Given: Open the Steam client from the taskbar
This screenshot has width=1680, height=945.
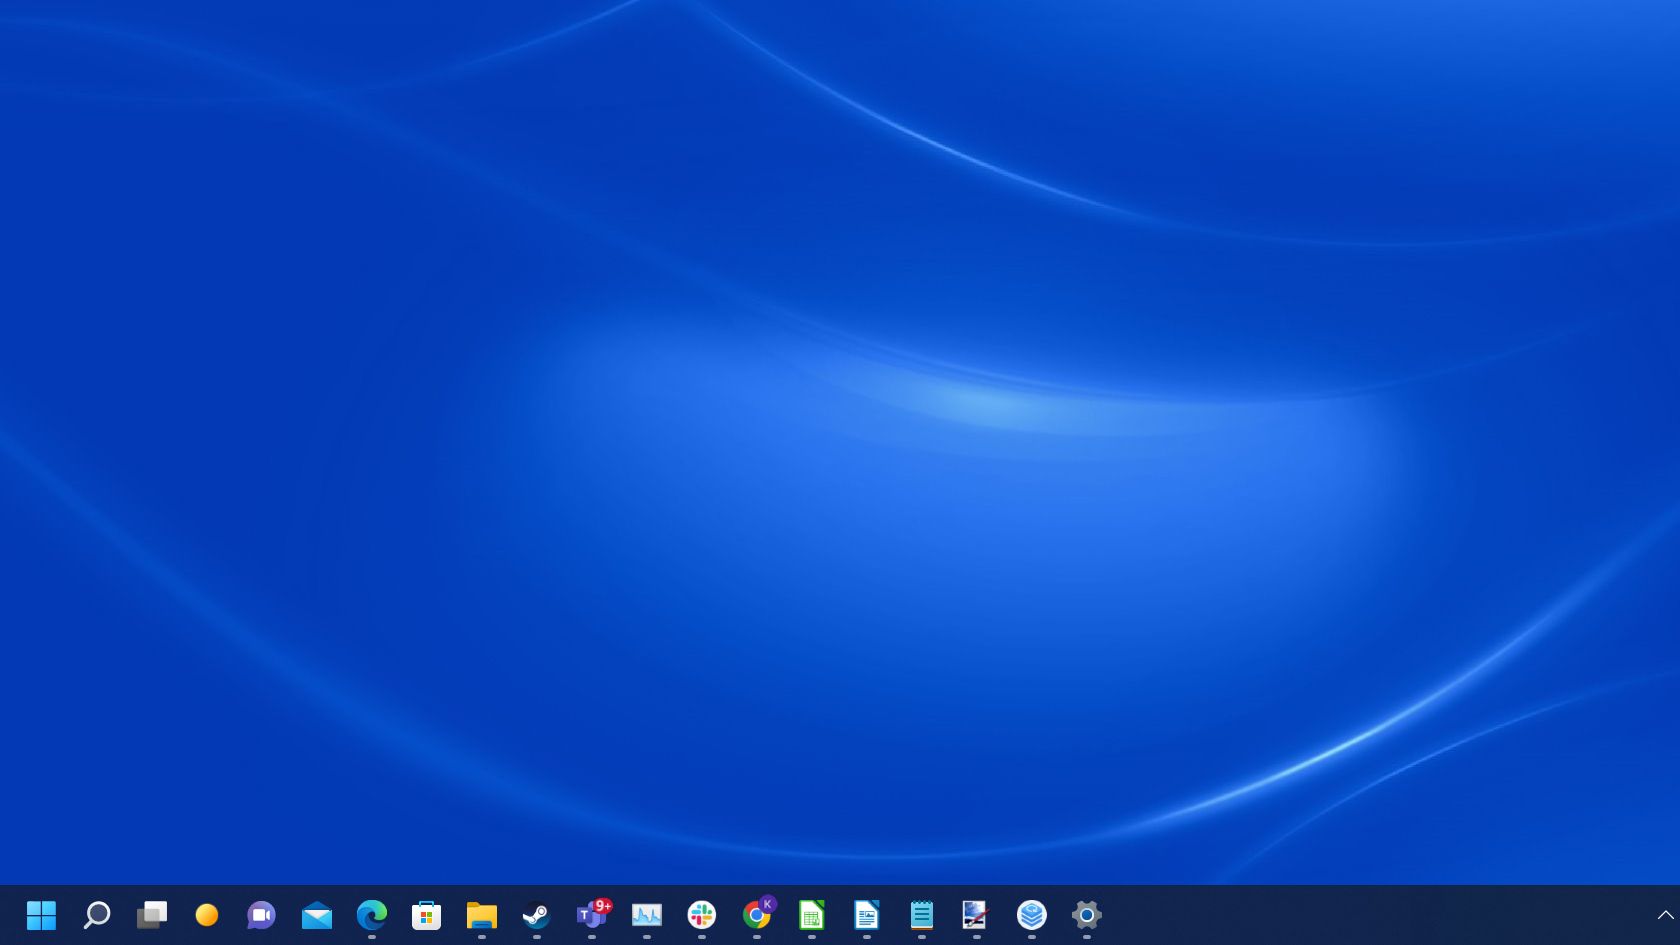Looking at the screenshot, I should click(x=537, y=916).
